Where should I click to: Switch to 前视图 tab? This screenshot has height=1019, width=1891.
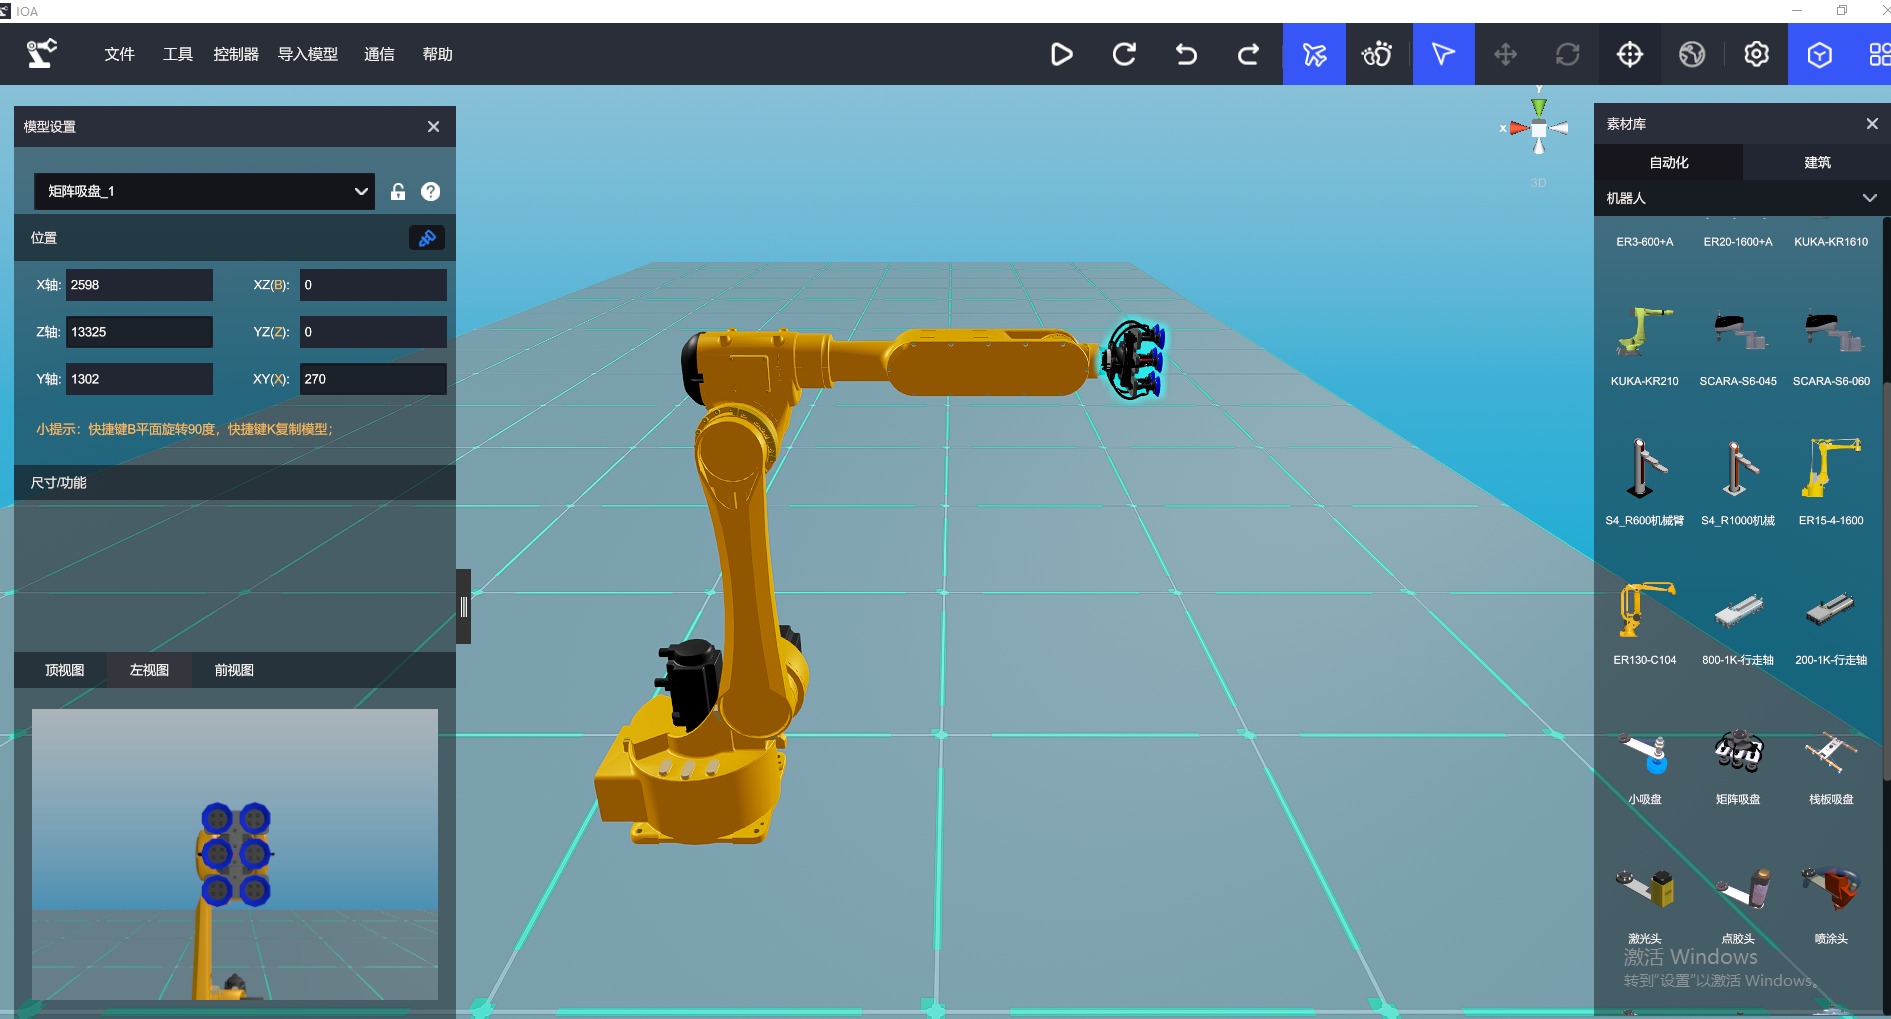pyautogui.click(x=235, y=670)
